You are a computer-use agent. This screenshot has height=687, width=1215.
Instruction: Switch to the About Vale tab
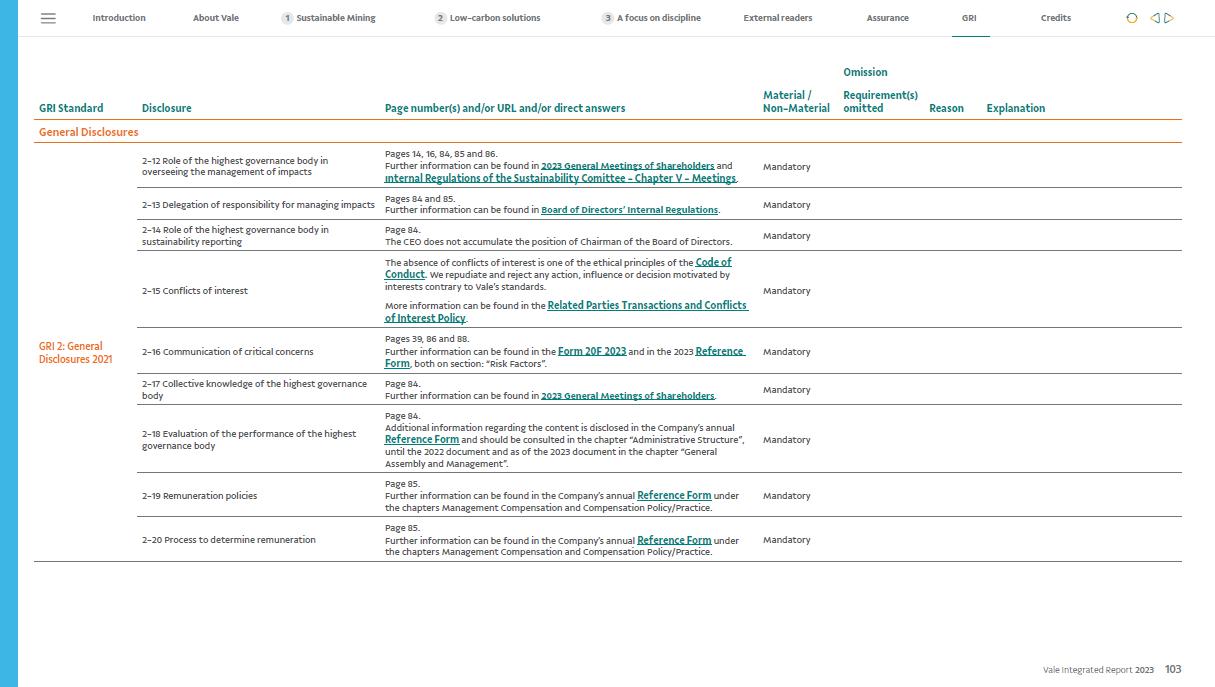click(x=216, y=18)
